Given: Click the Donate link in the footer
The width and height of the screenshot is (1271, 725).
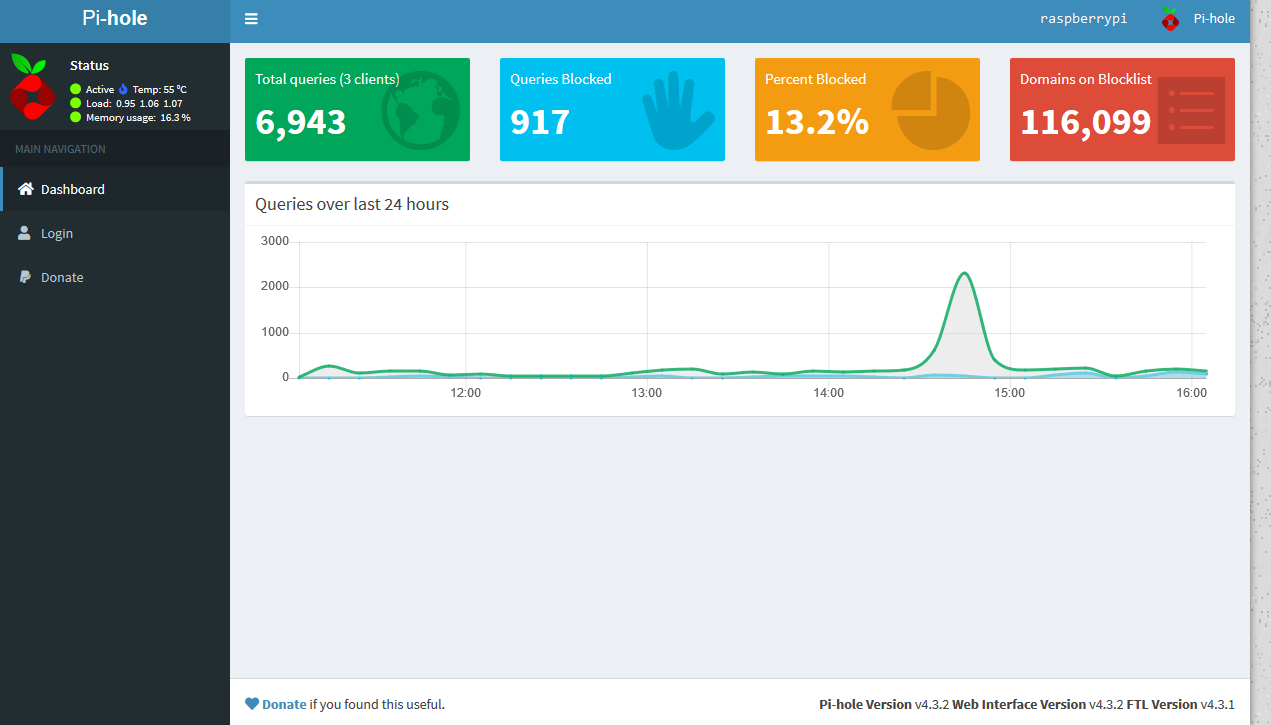Looking at the screenshot, I should [284, 704].
